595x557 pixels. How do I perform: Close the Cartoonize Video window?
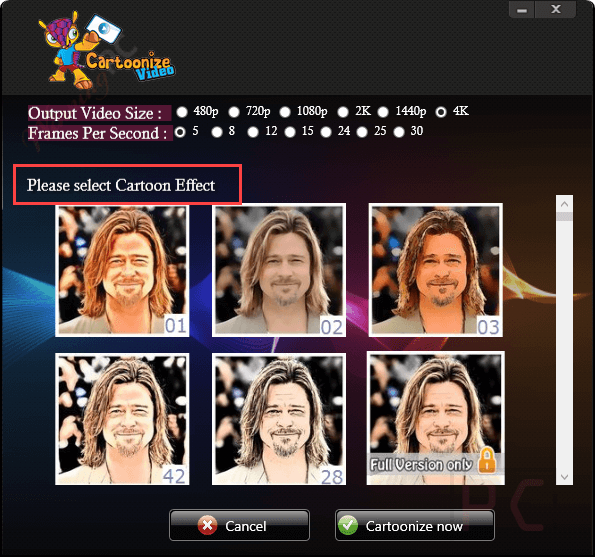(x=556, y=9)
